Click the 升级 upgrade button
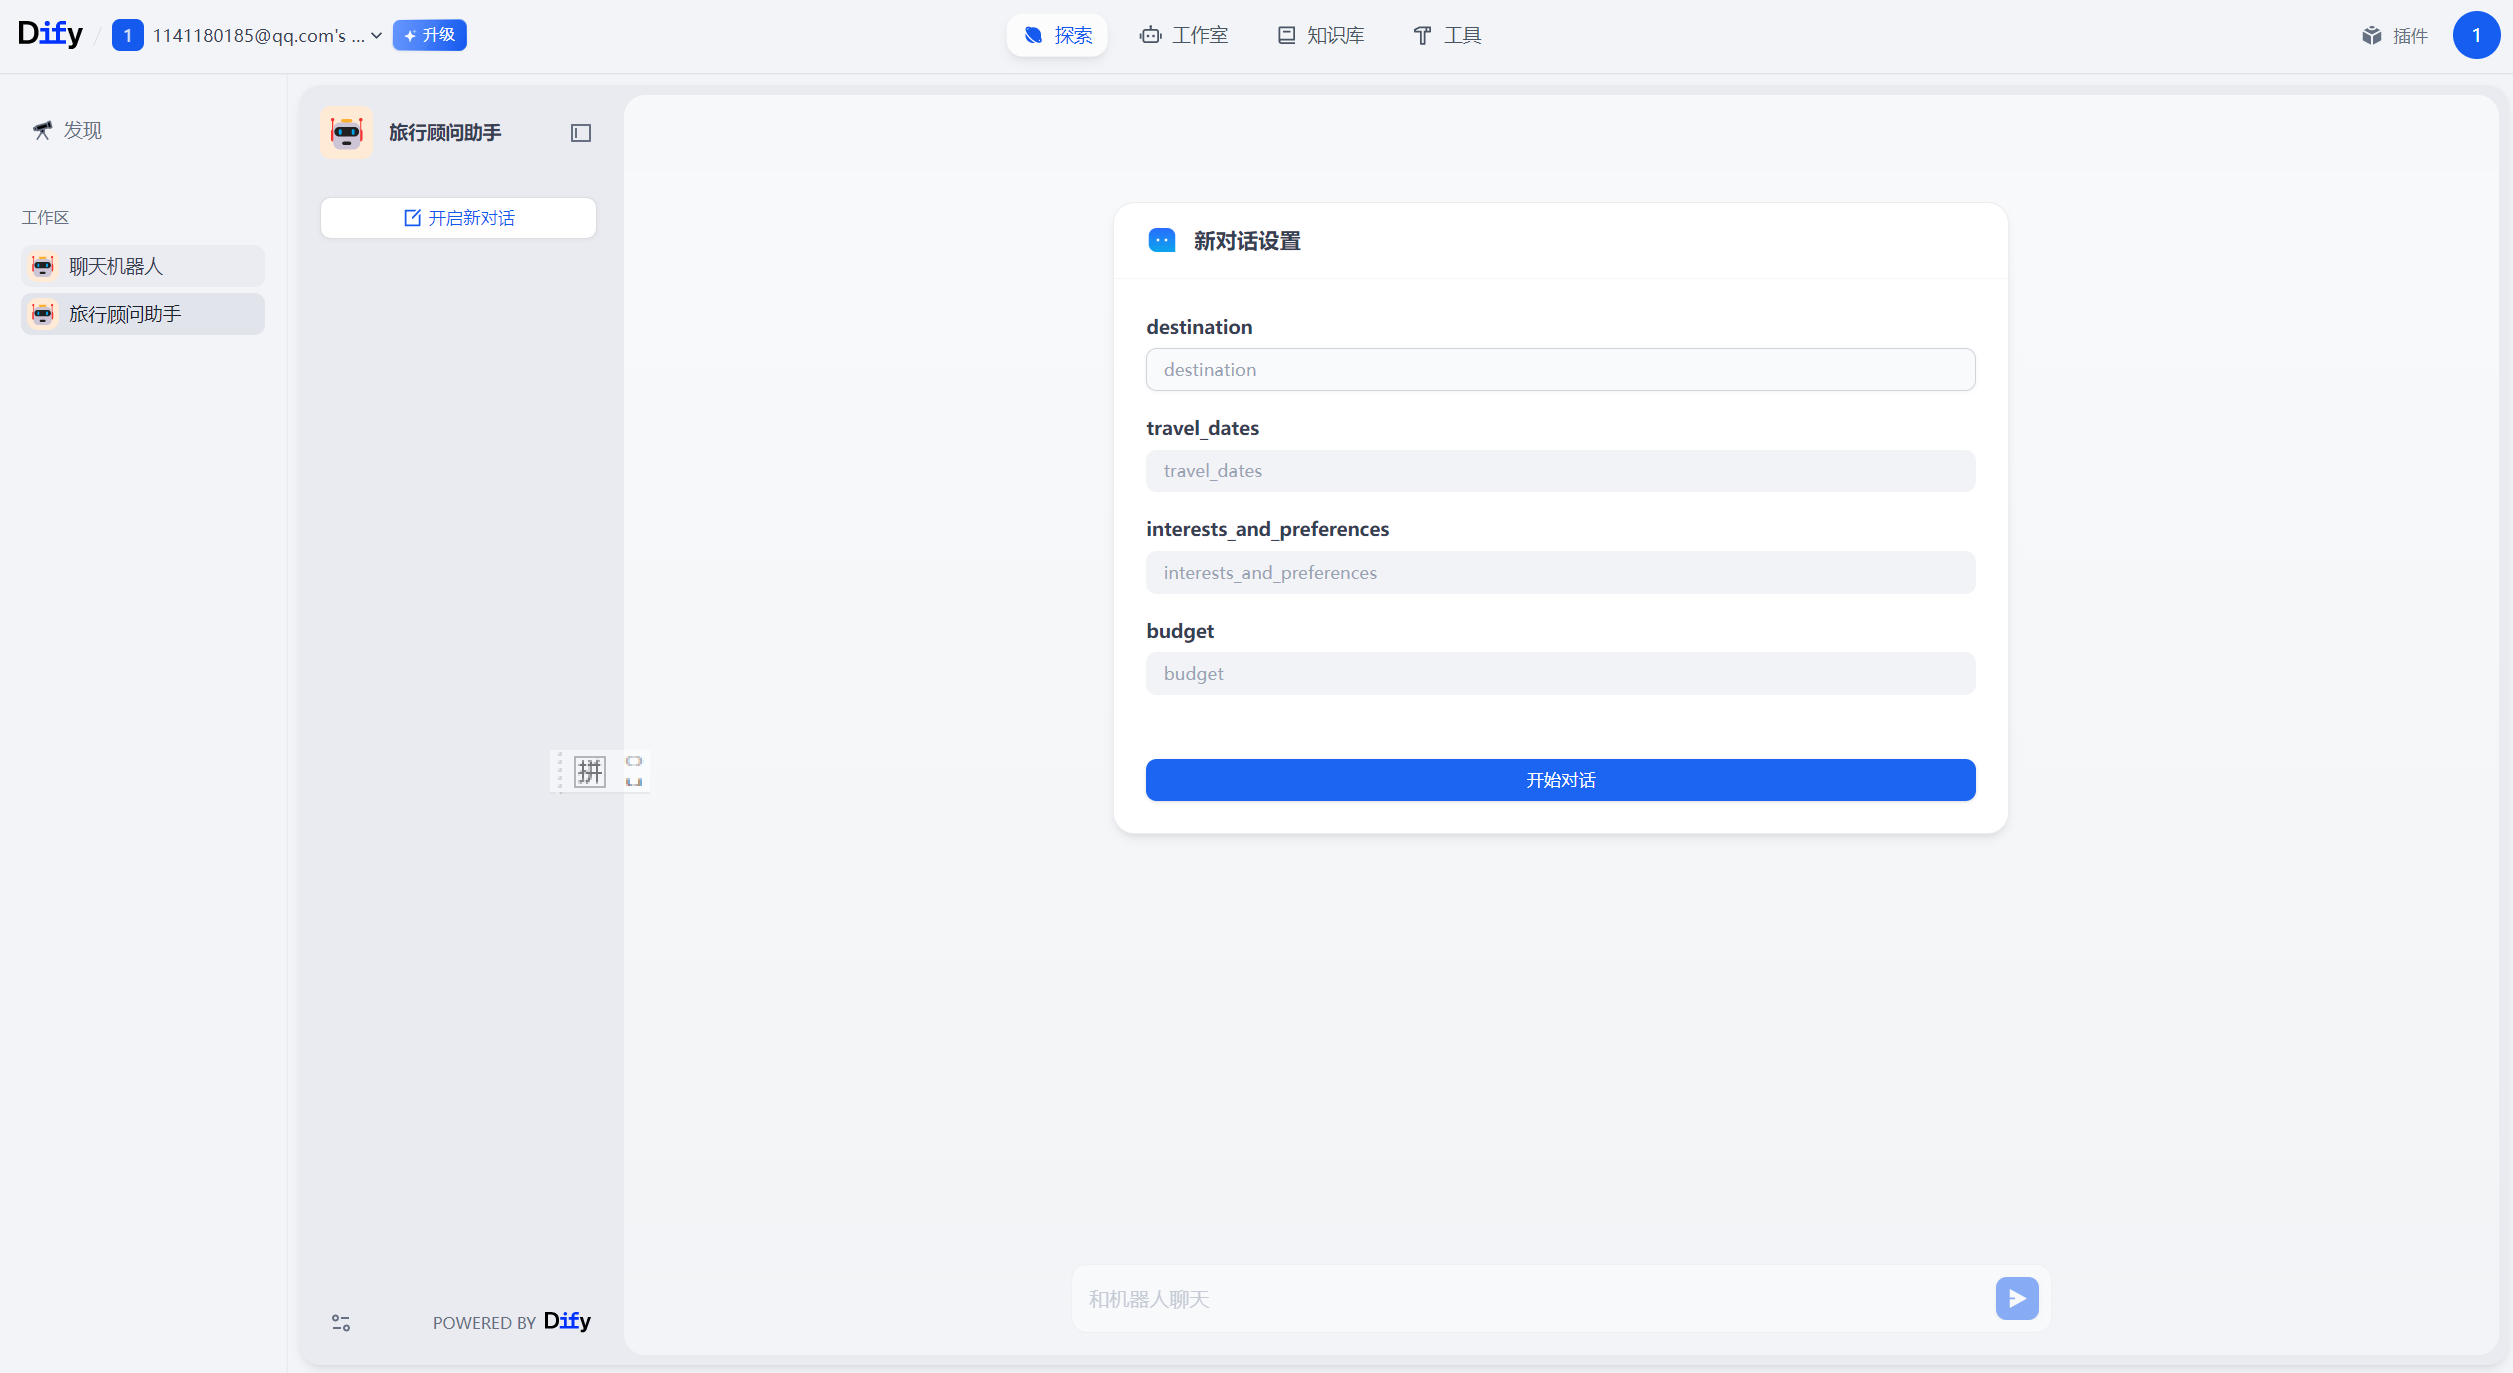 [x=429, y=35]
